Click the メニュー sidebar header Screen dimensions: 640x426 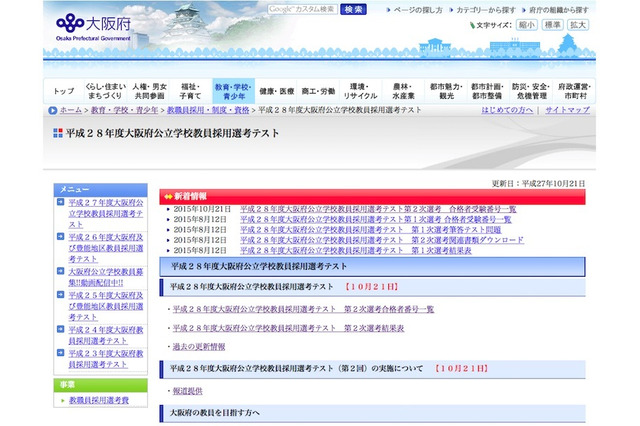(x=100, y=190)
